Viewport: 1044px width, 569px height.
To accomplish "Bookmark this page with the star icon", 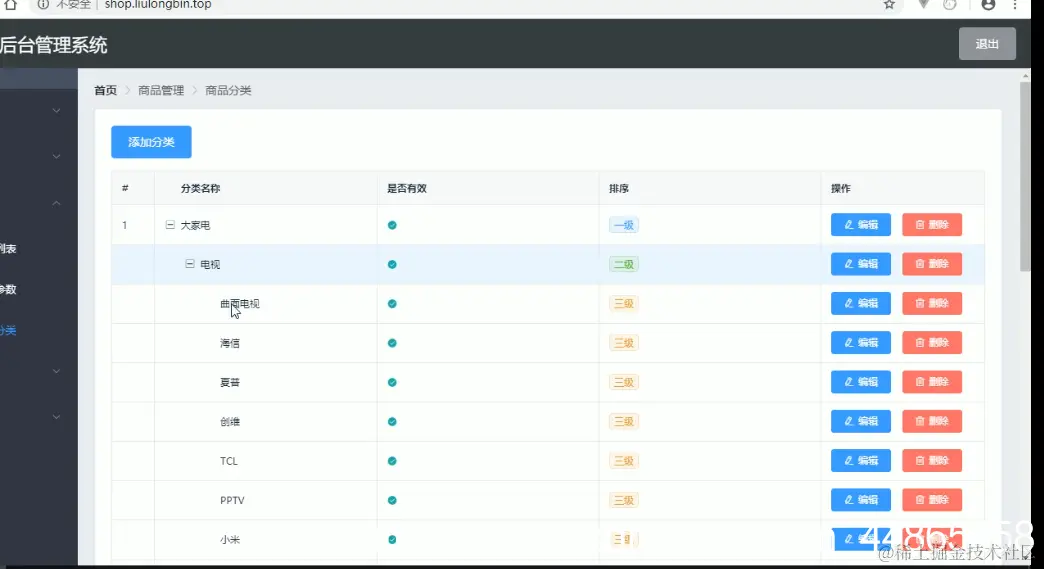I will point(889,5).
